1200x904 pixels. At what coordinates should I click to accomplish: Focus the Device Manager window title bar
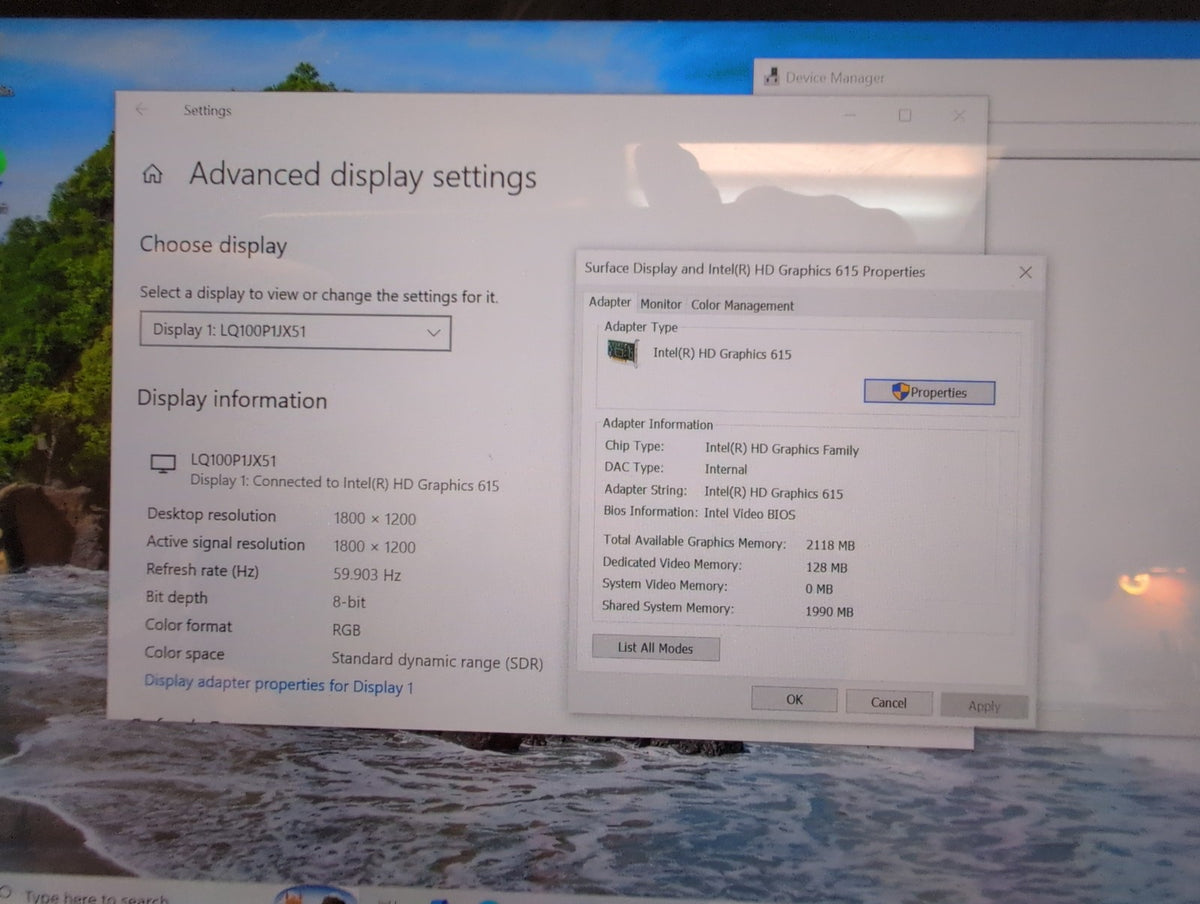click(x=976, y=78)
